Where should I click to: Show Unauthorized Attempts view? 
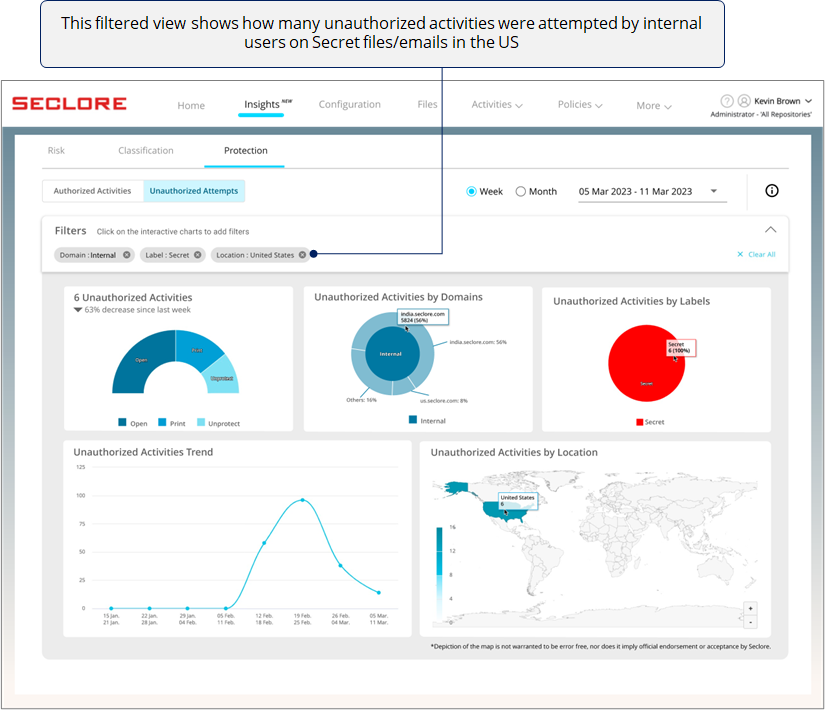194,191
